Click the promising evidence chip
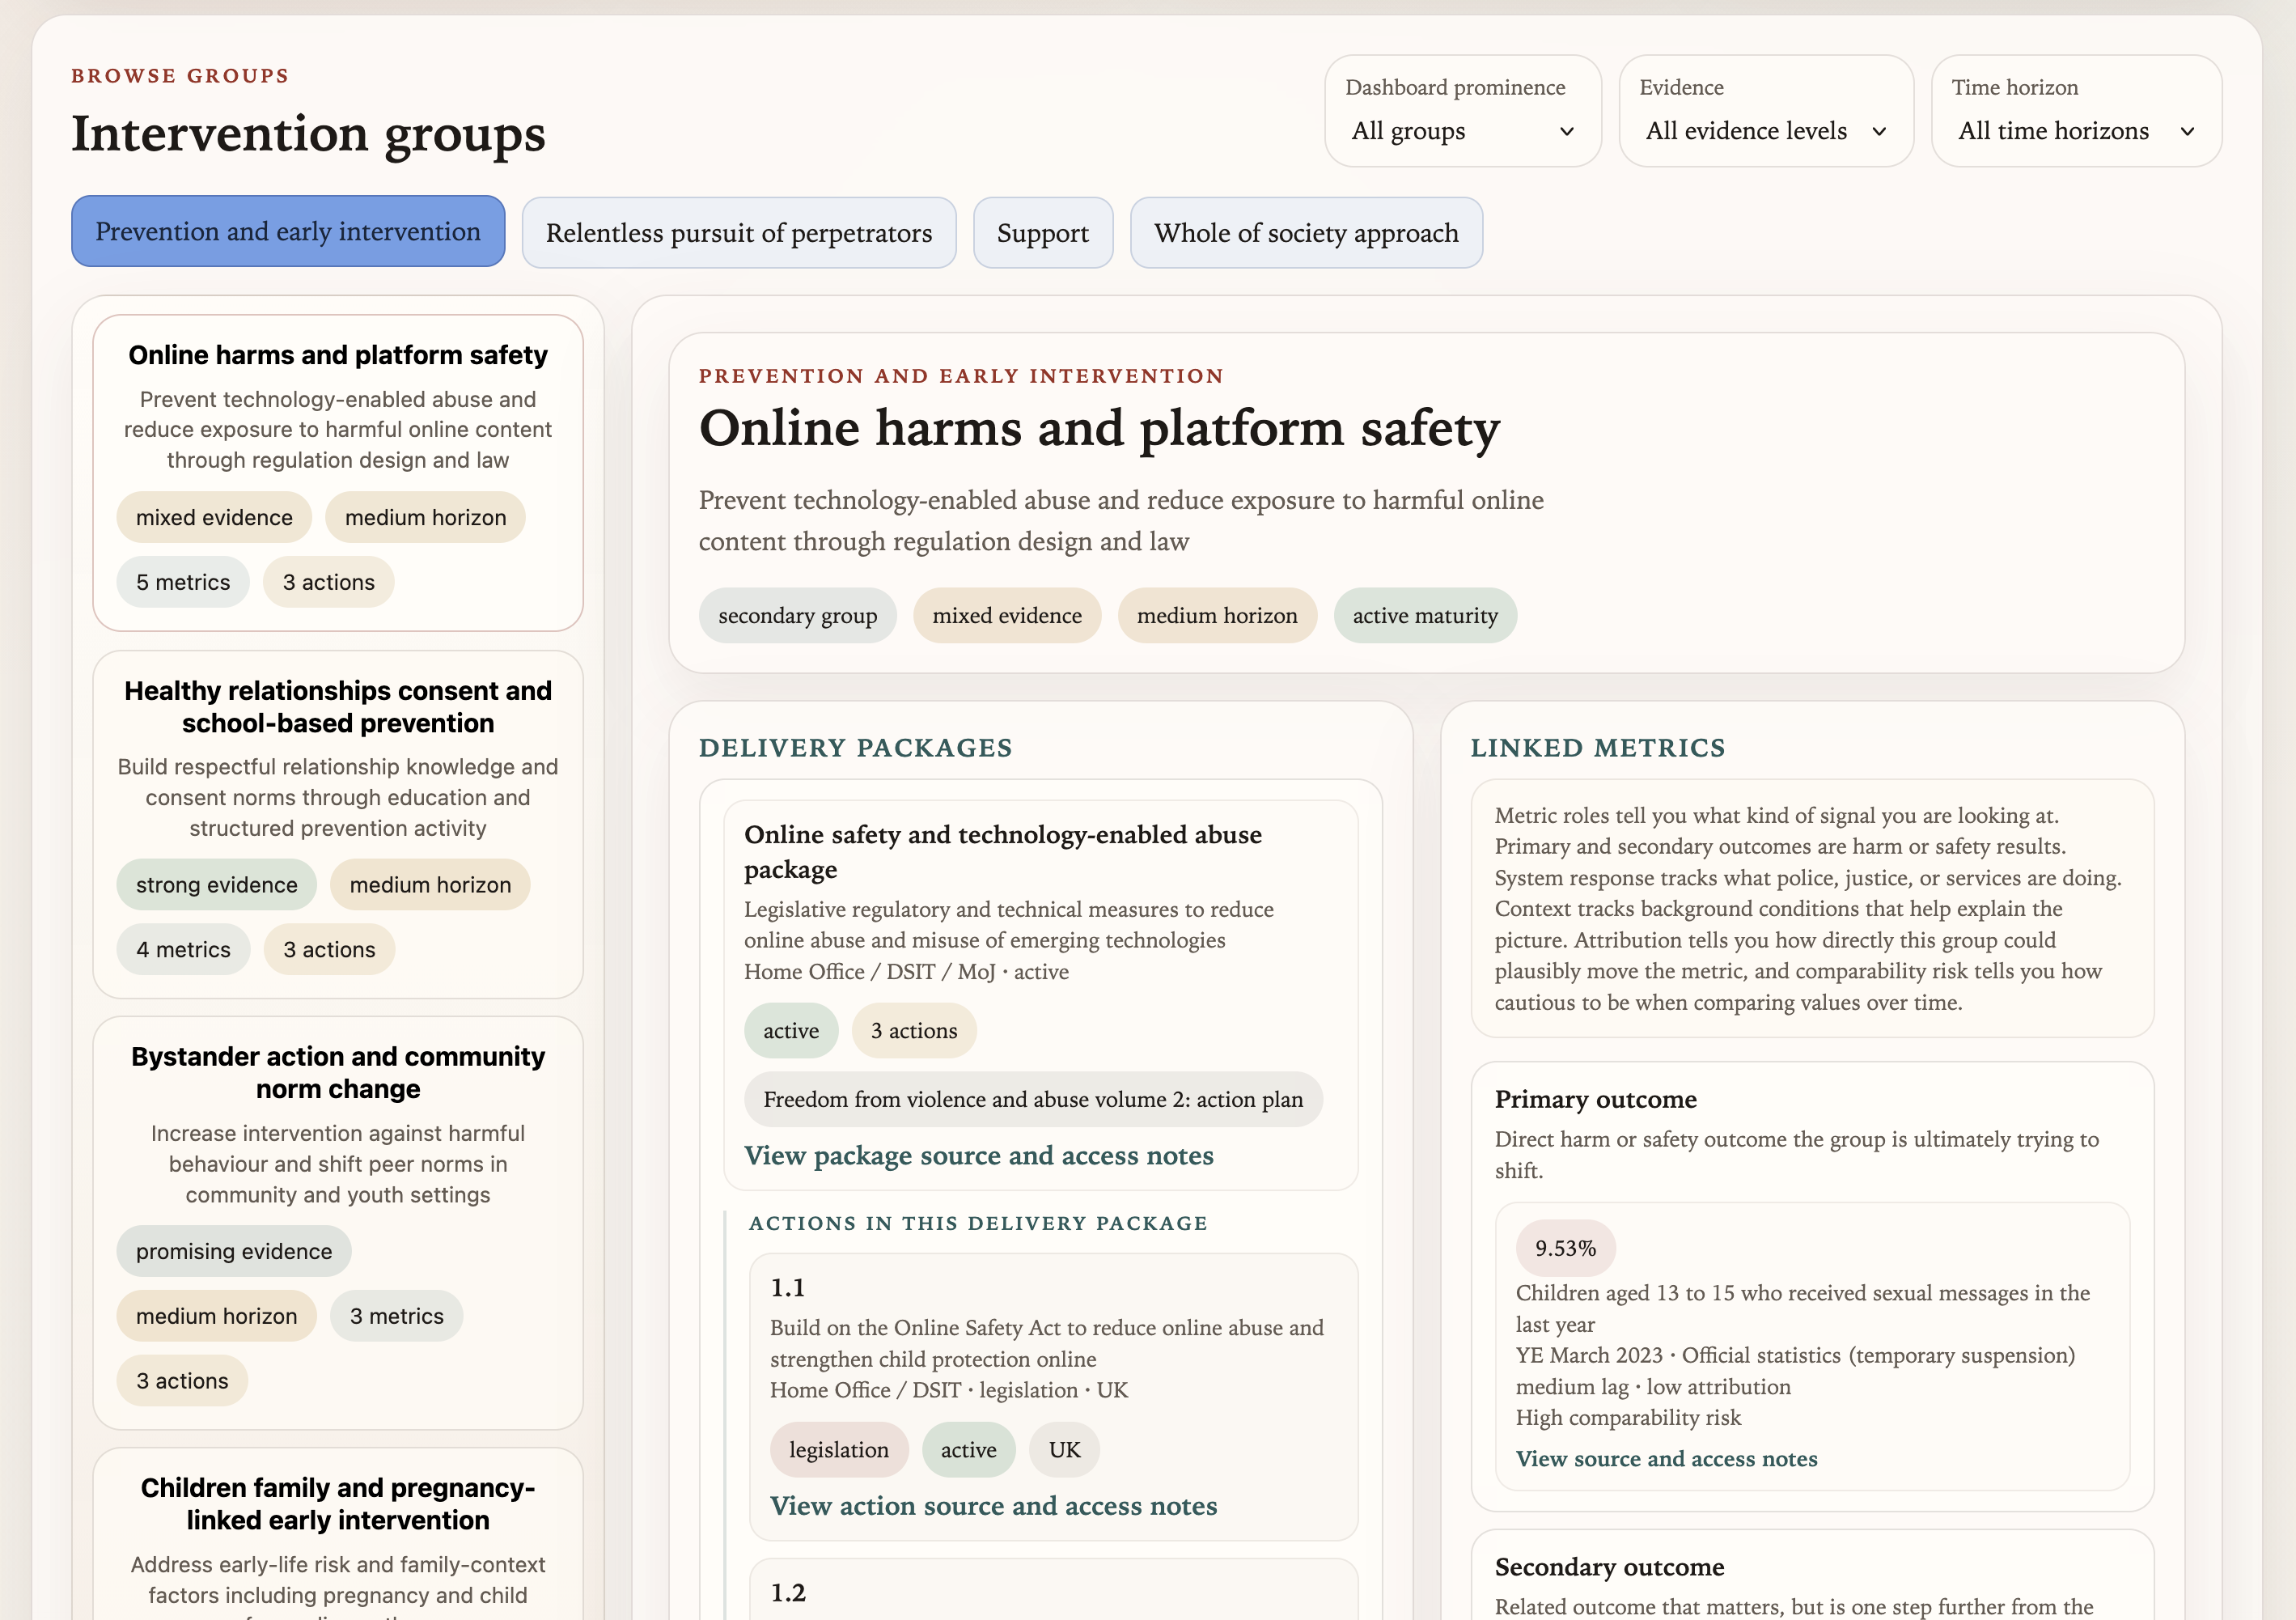This screenshot has height=1620, width=2296. click(x=234, y=1252)
